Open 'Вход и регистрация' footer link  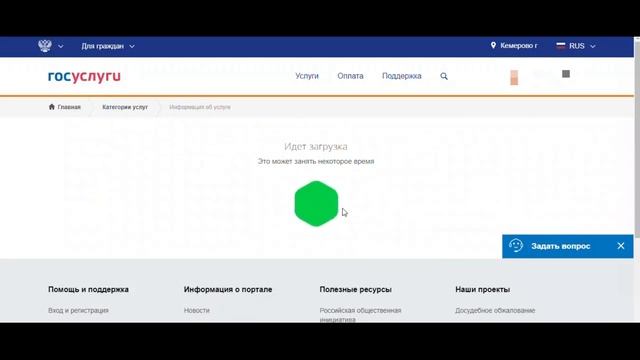pos(78,310)
